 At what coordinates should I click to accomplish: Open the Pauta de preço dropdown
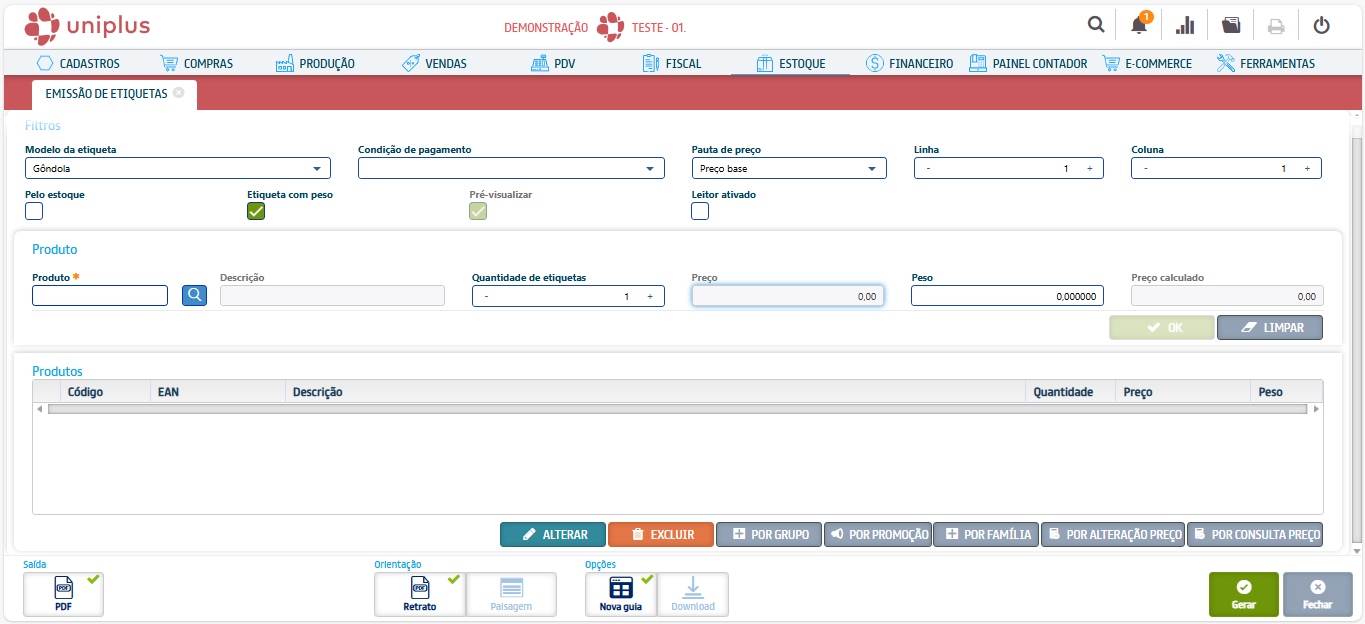coord(789,168)
